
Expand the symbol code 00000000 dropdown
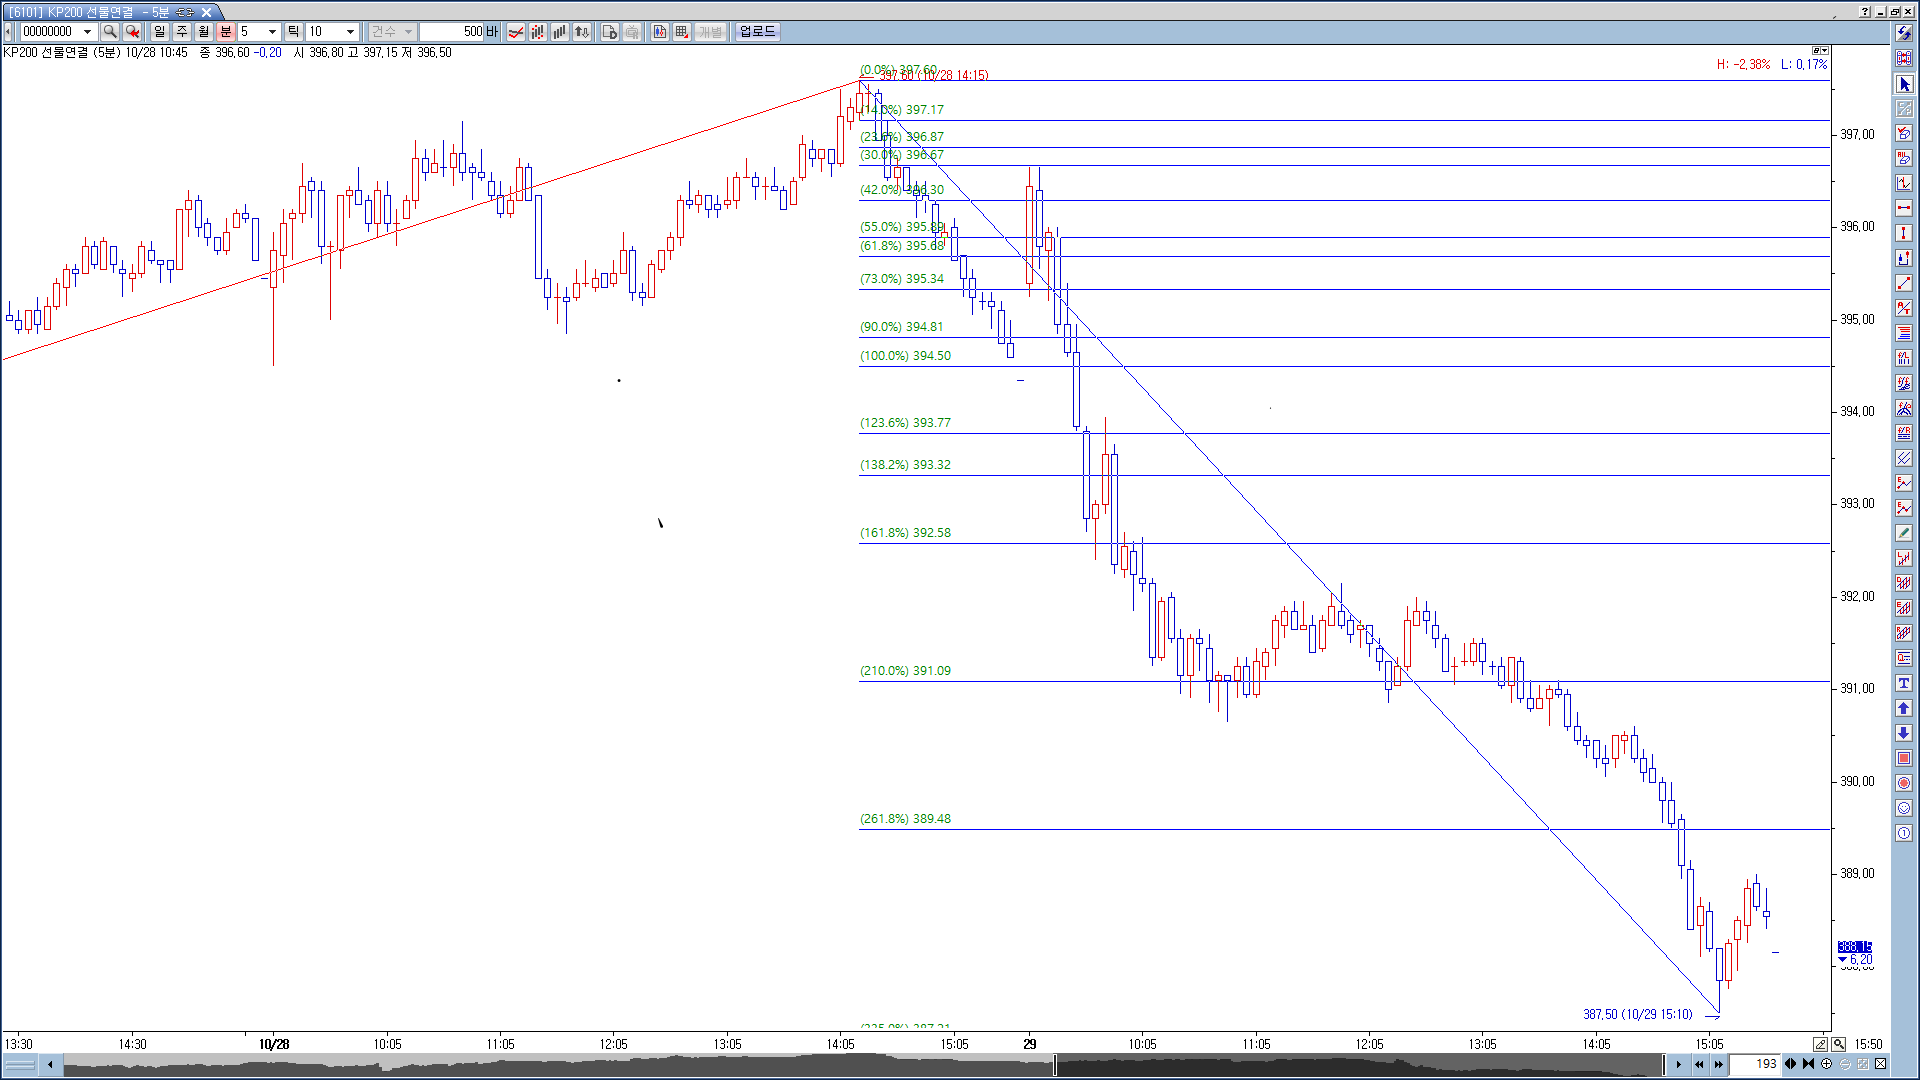pos(87,32)
